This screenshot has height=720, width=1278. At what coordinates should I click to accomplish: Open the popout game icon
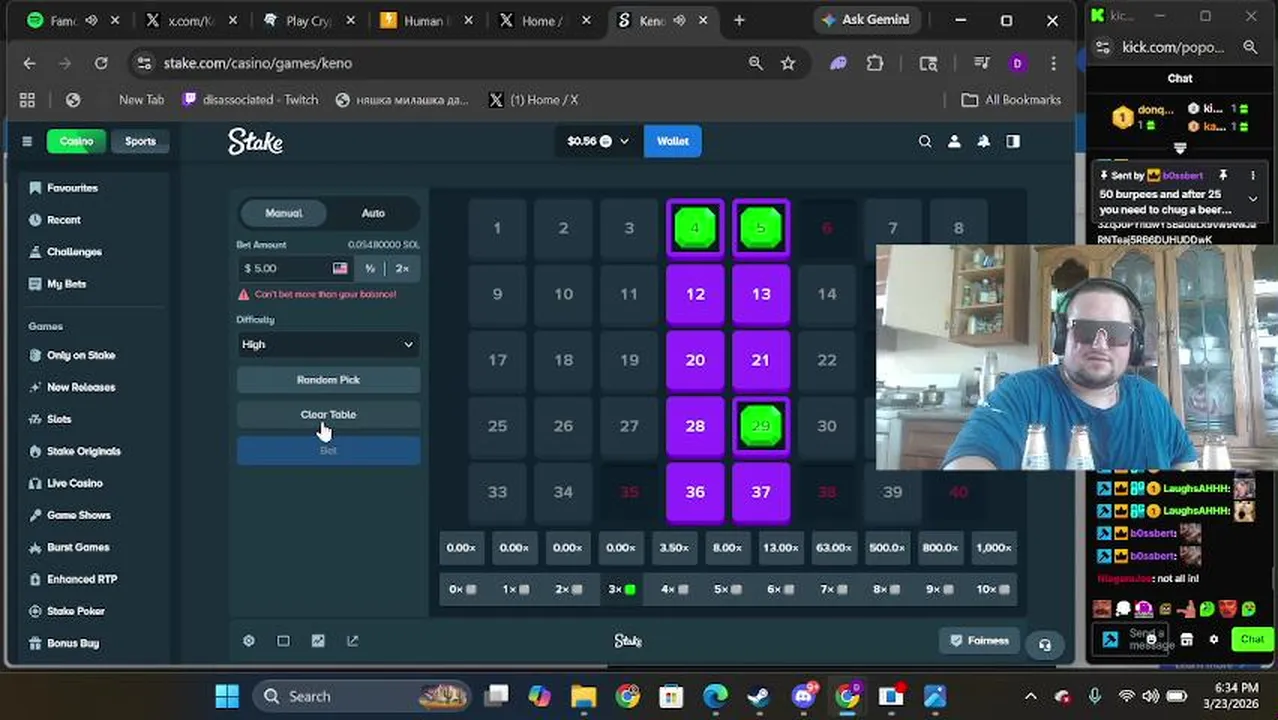(x=352, y=641)
